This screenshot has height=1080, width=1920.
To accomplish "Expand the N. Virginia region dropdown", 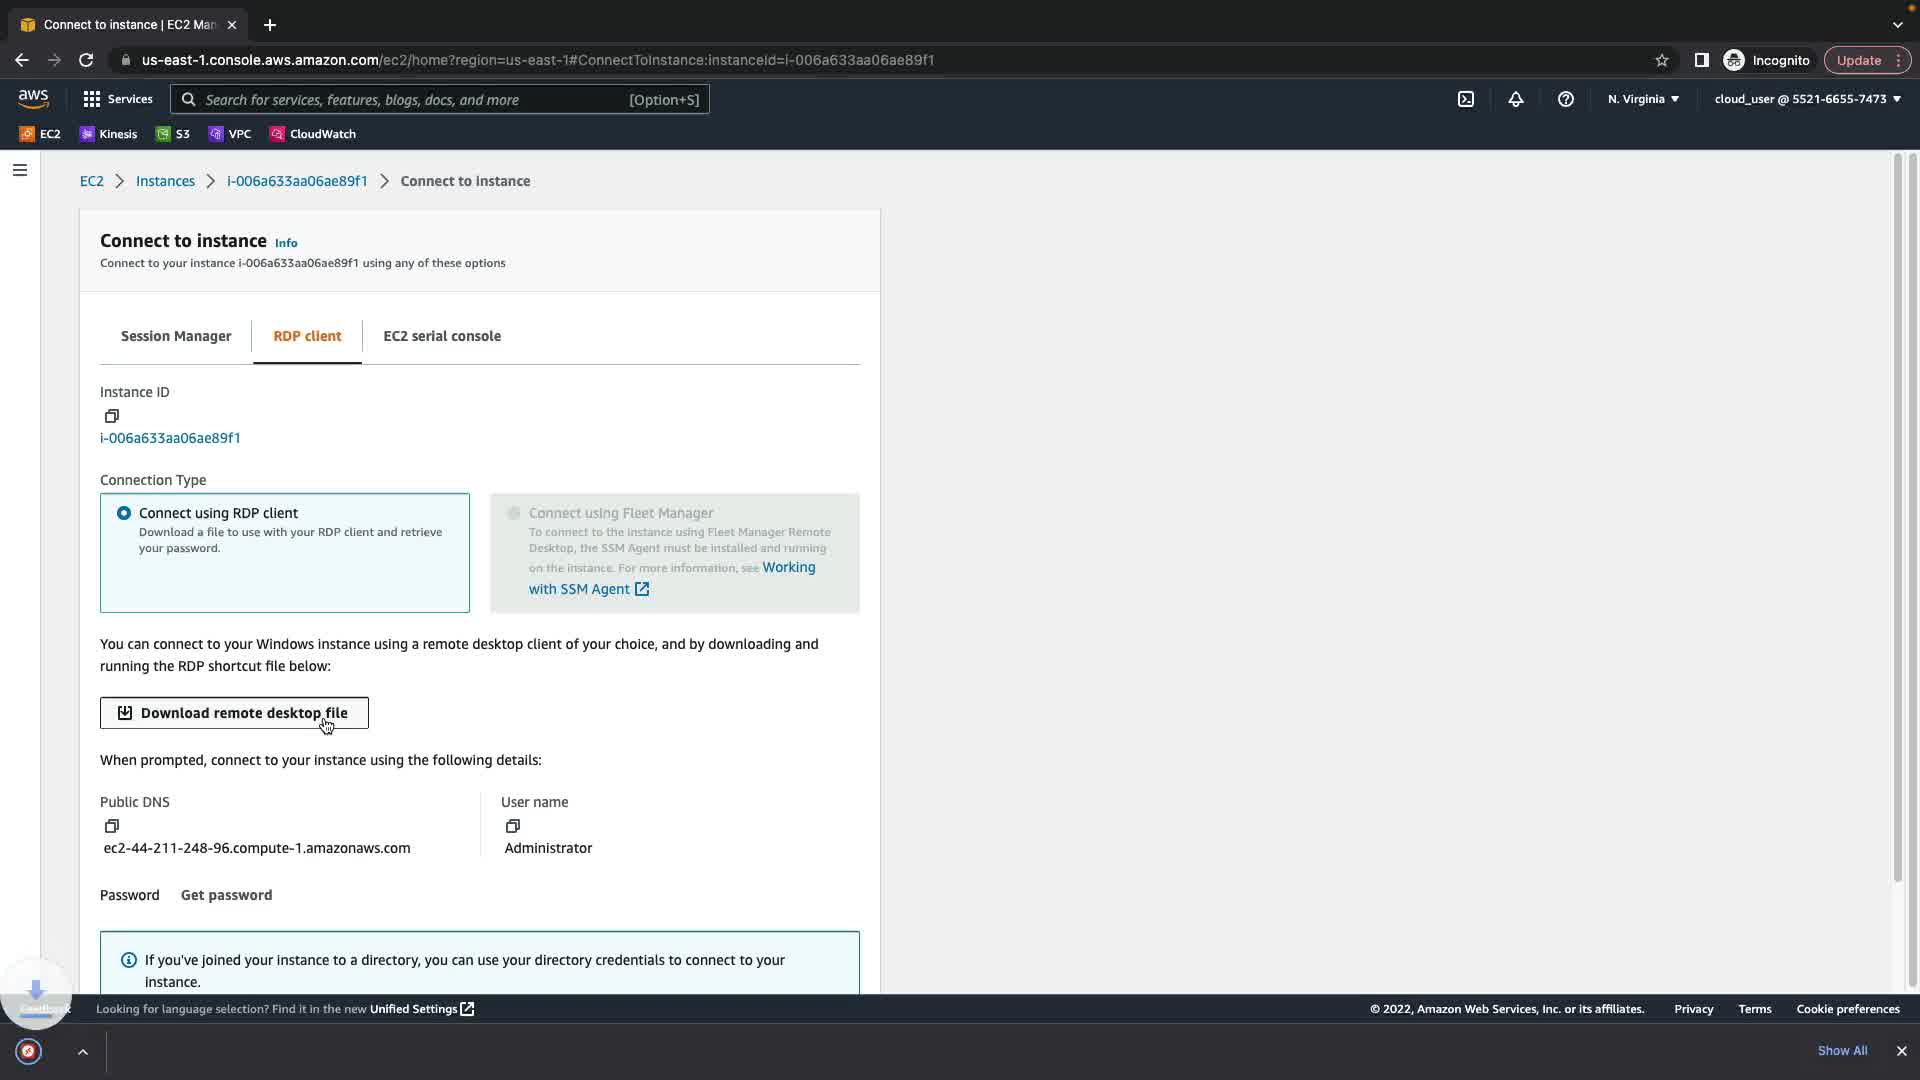I will [x=1643, y=99].
